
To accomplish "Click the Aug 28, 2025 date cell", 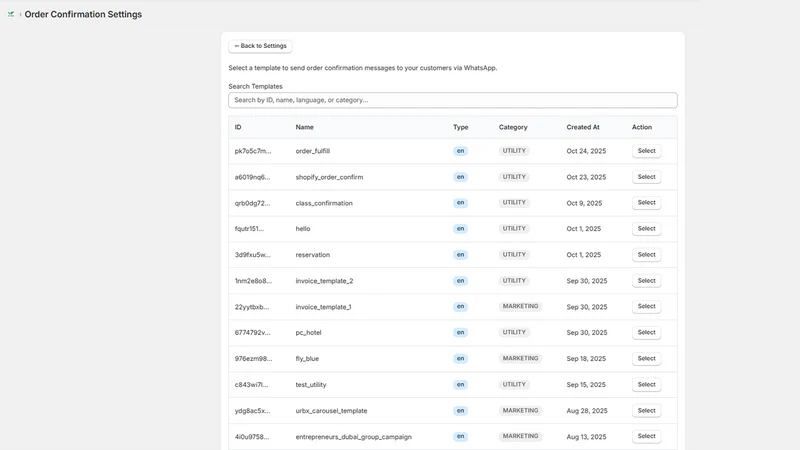I will coord(587,411).
